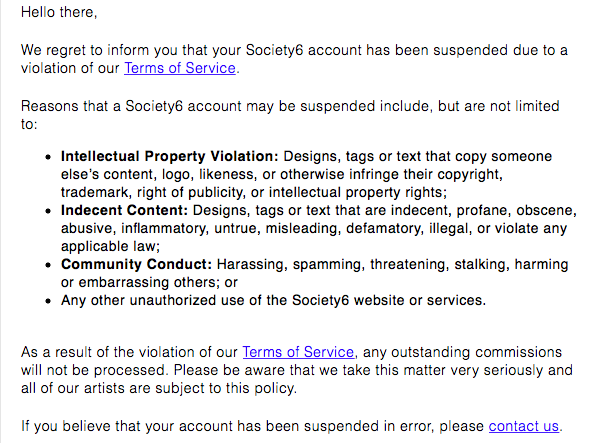Click 'all of our artists are subject' line
Viewport: 598px width, 443px height.
pos(159,388)
